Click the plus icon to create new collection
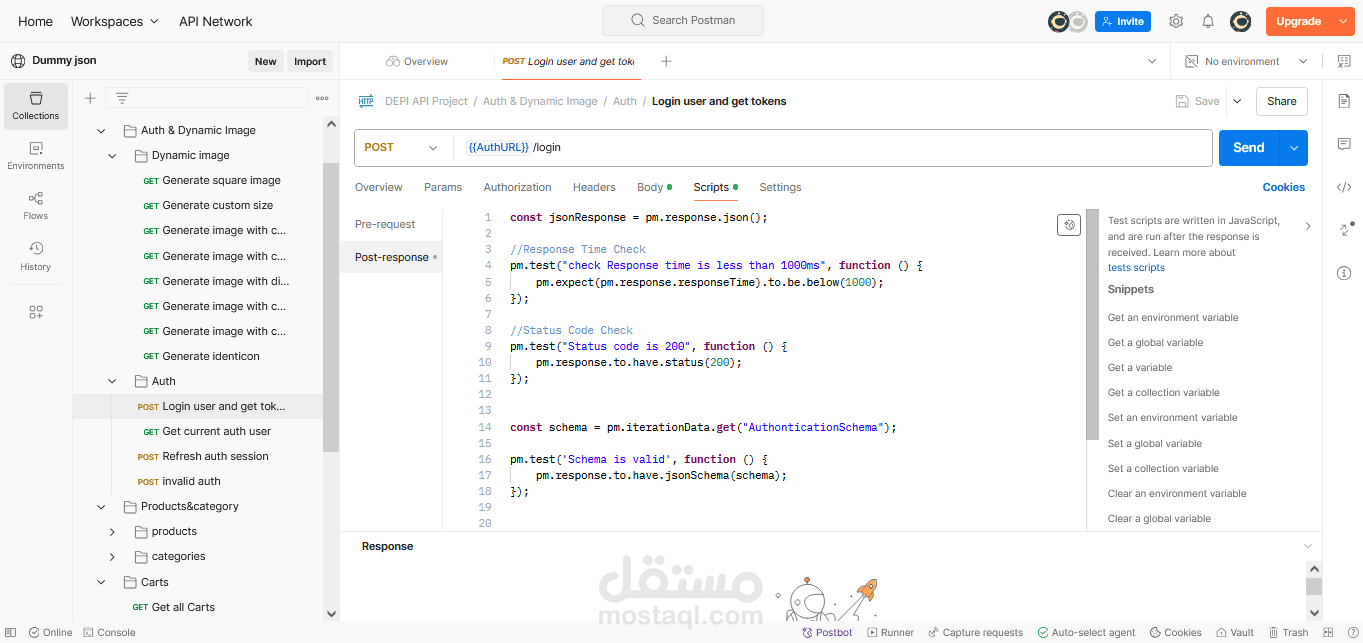Screen dimensions: 1363x643 tap(90, 98)
